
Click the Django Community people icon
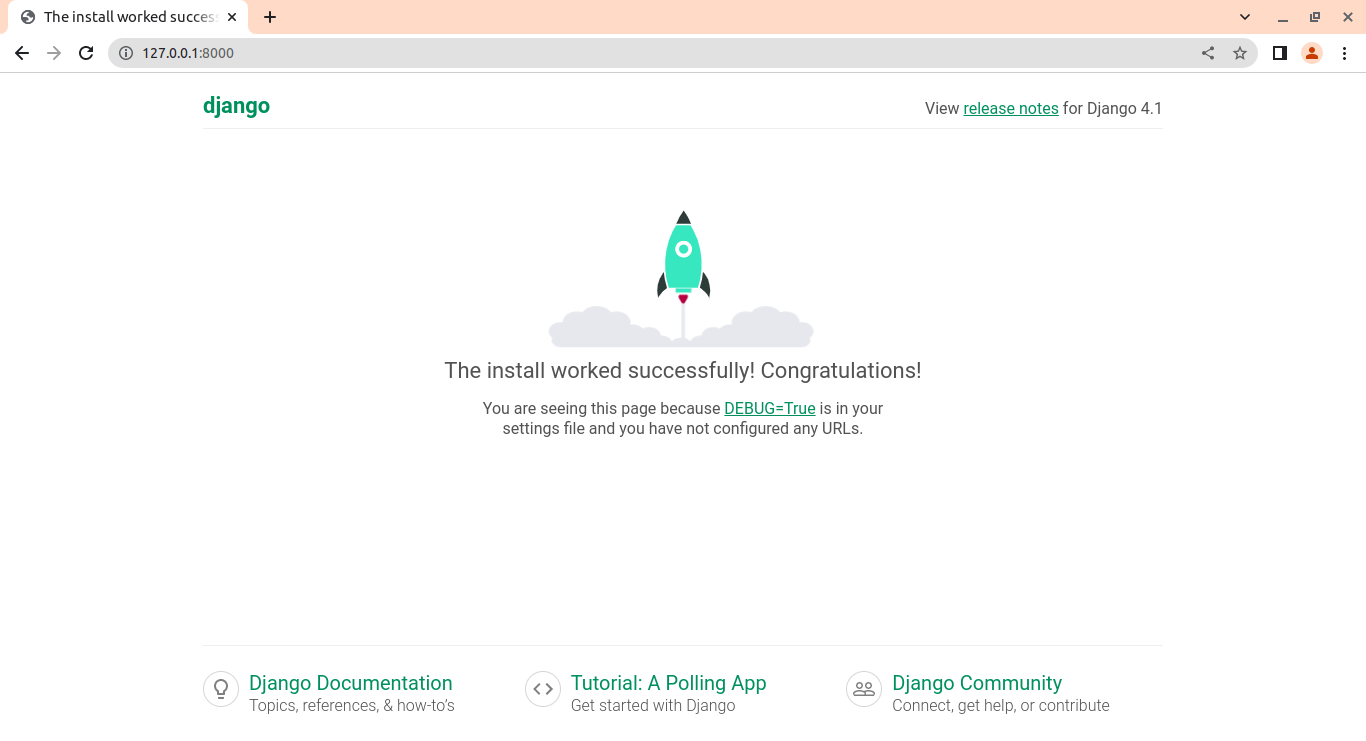point(864,688)
